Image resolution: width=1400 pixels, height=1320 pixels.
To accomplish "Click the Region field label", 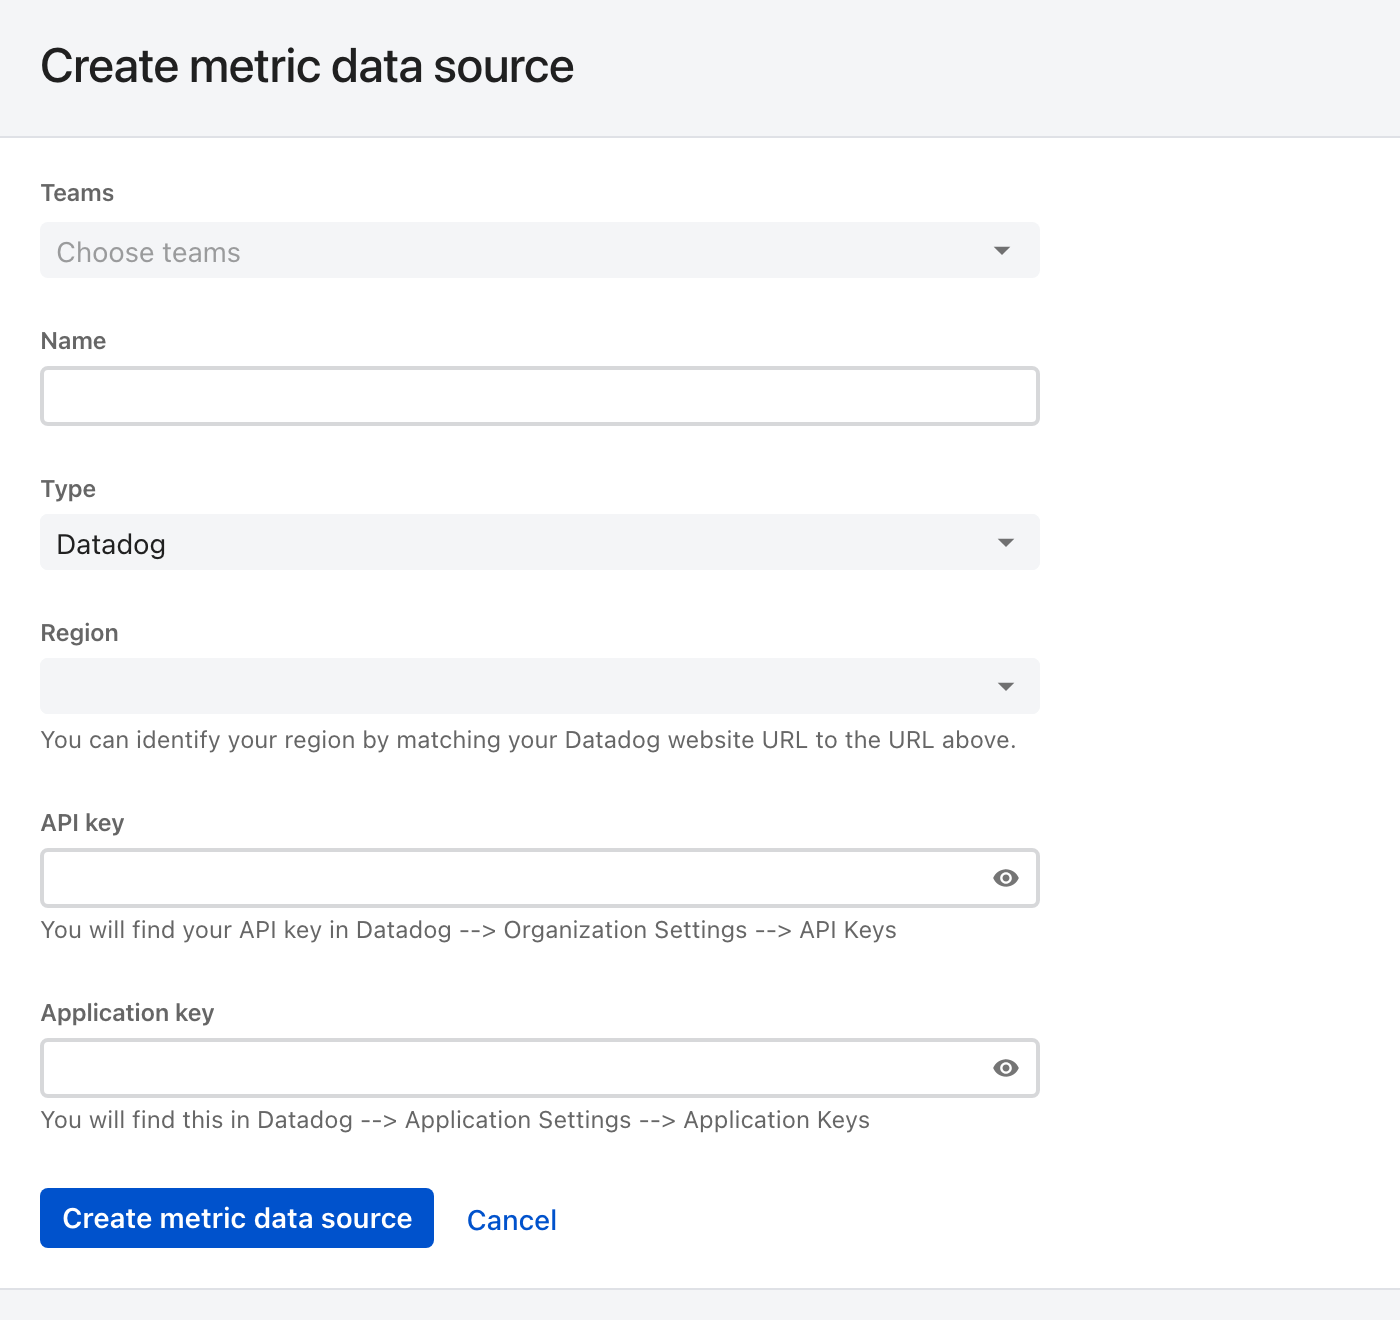I will [x=79, y=633].
